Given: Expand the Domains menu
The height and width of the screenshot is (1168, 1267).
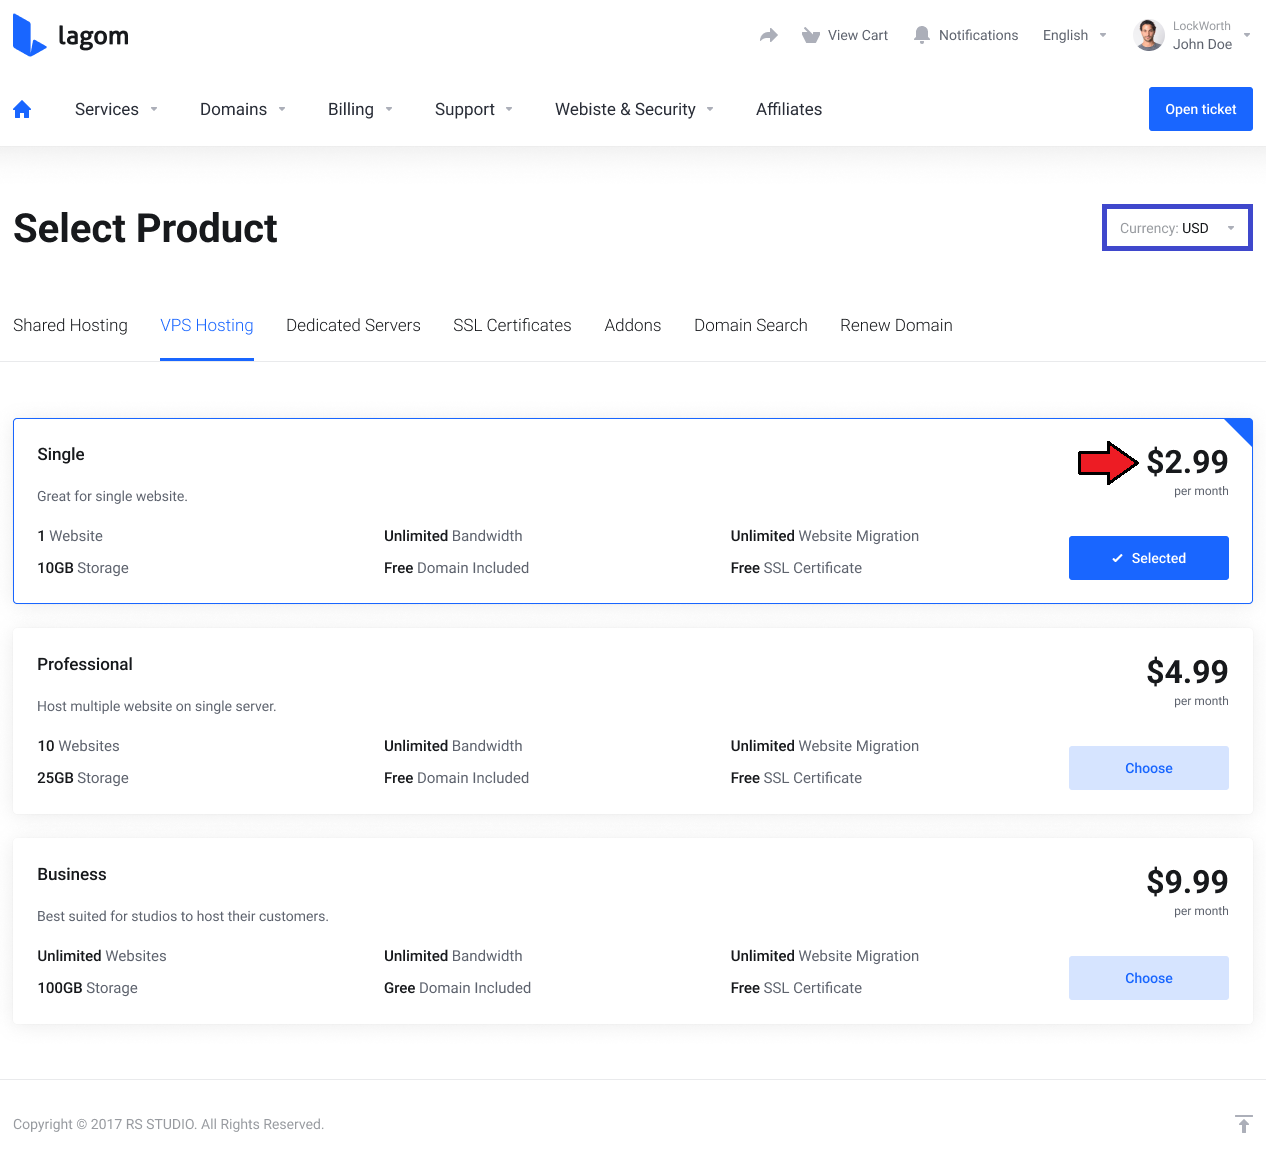Looking at the screenshot, I should (243, 109).
